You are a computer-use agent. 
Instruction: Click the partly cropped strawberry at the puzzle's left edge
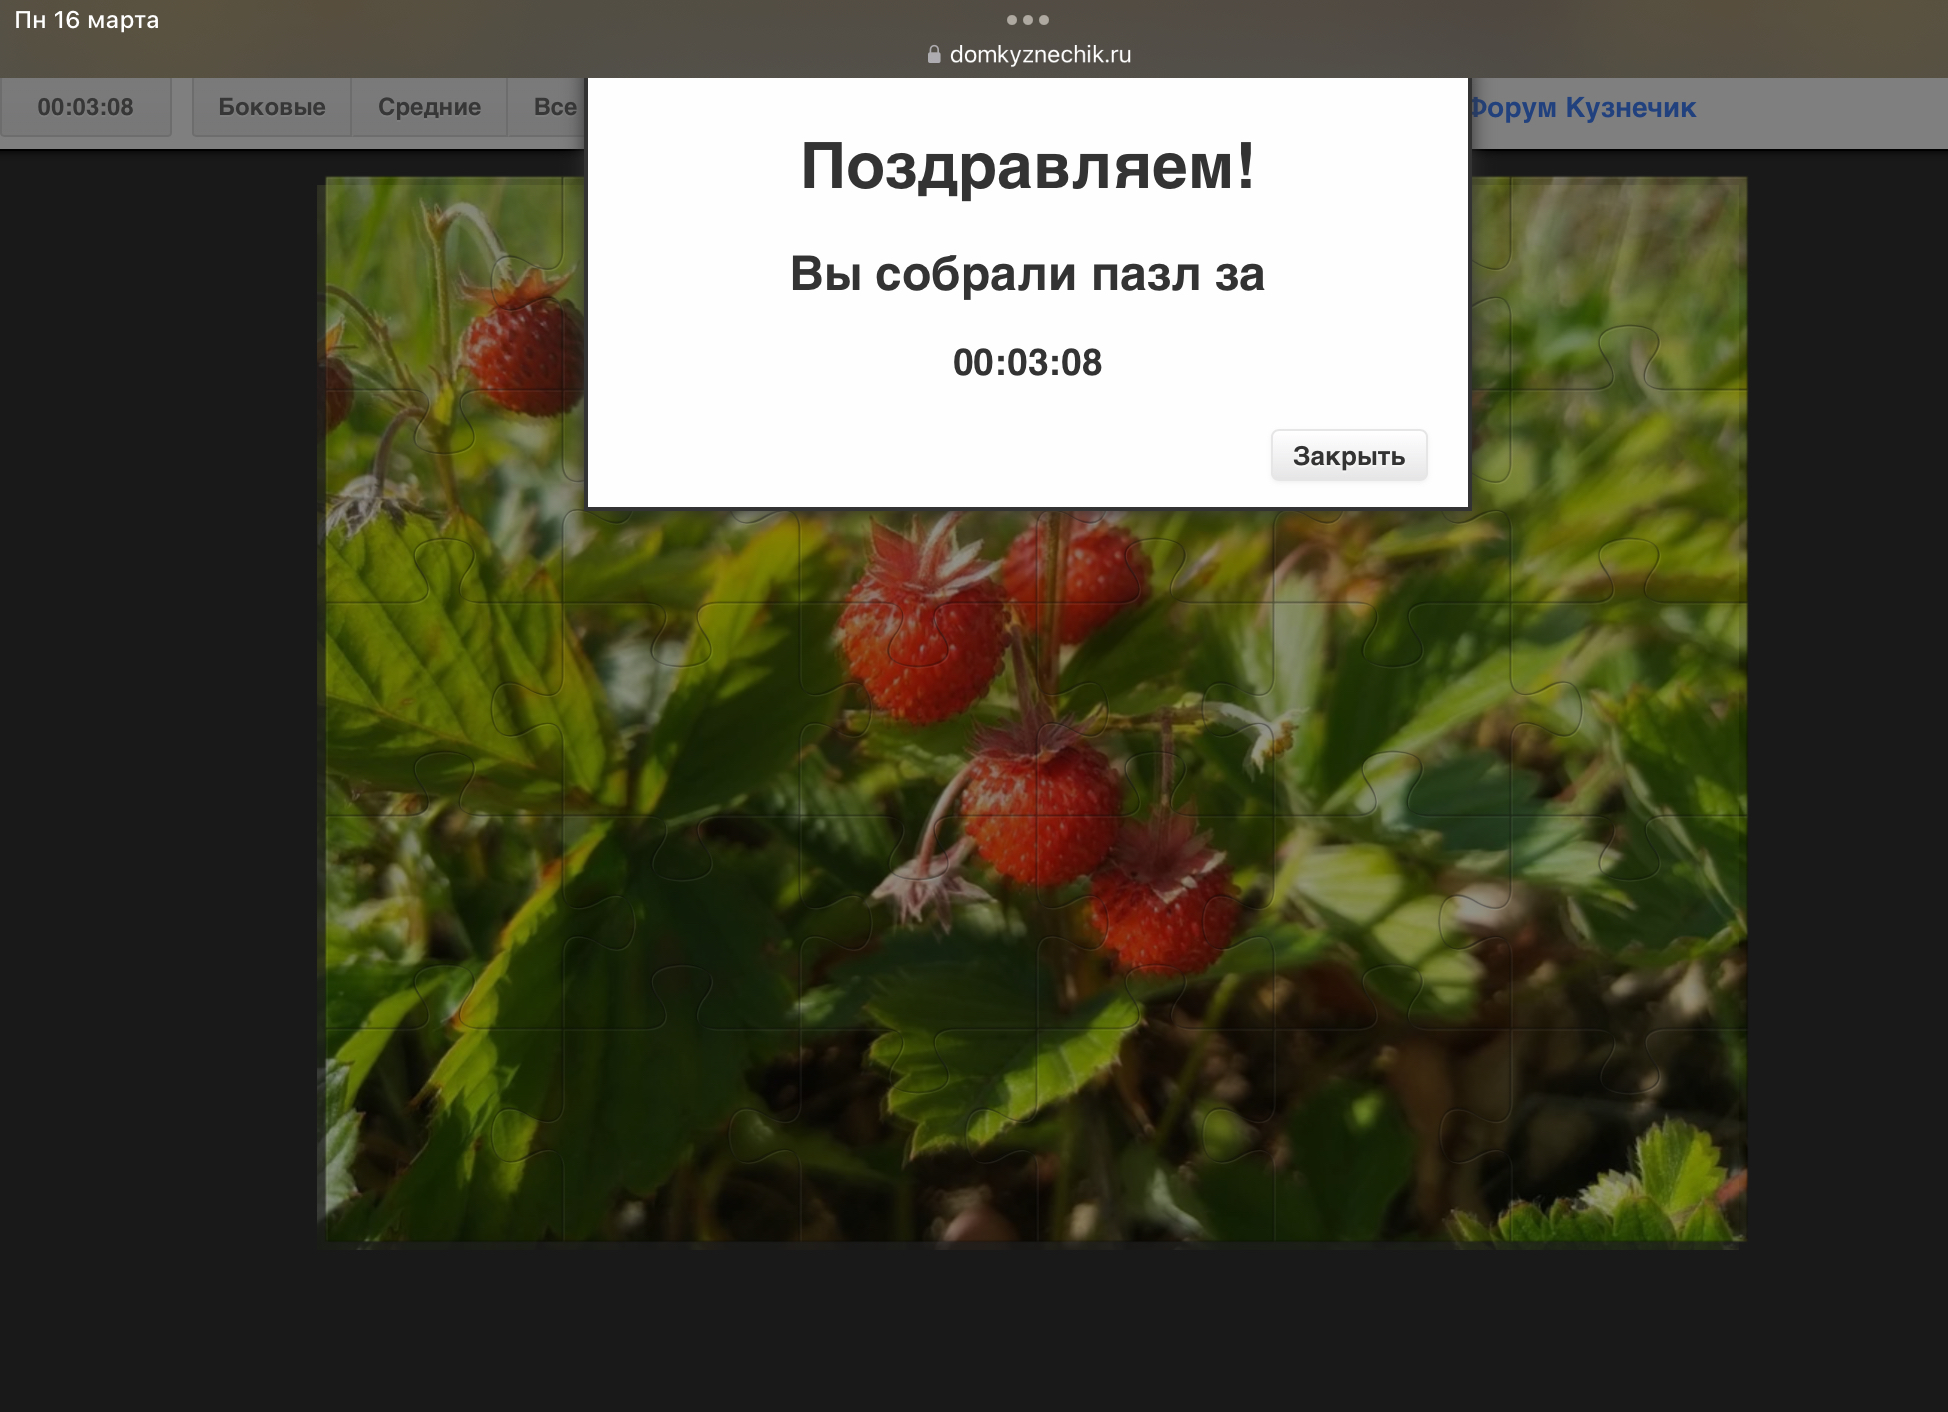click(337, 390)
